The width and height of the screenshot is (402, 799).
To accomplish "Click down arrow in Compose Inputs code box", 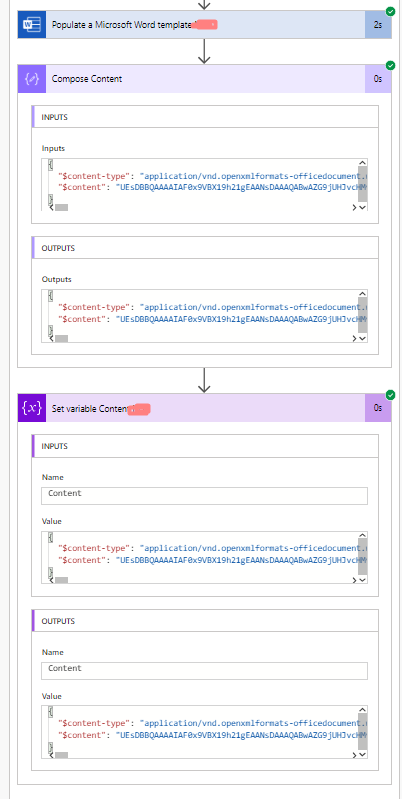I will tap(362, 207).
